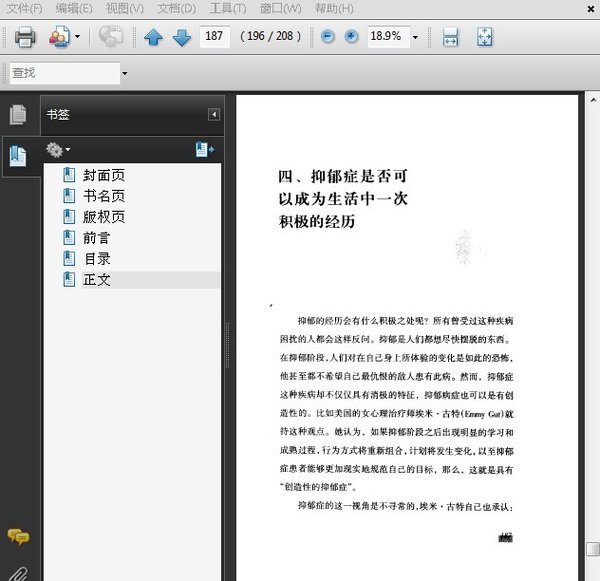600x581 pixels.
Task: Open the zoom percentage dropdown
Action: click(x=415, y=38)
